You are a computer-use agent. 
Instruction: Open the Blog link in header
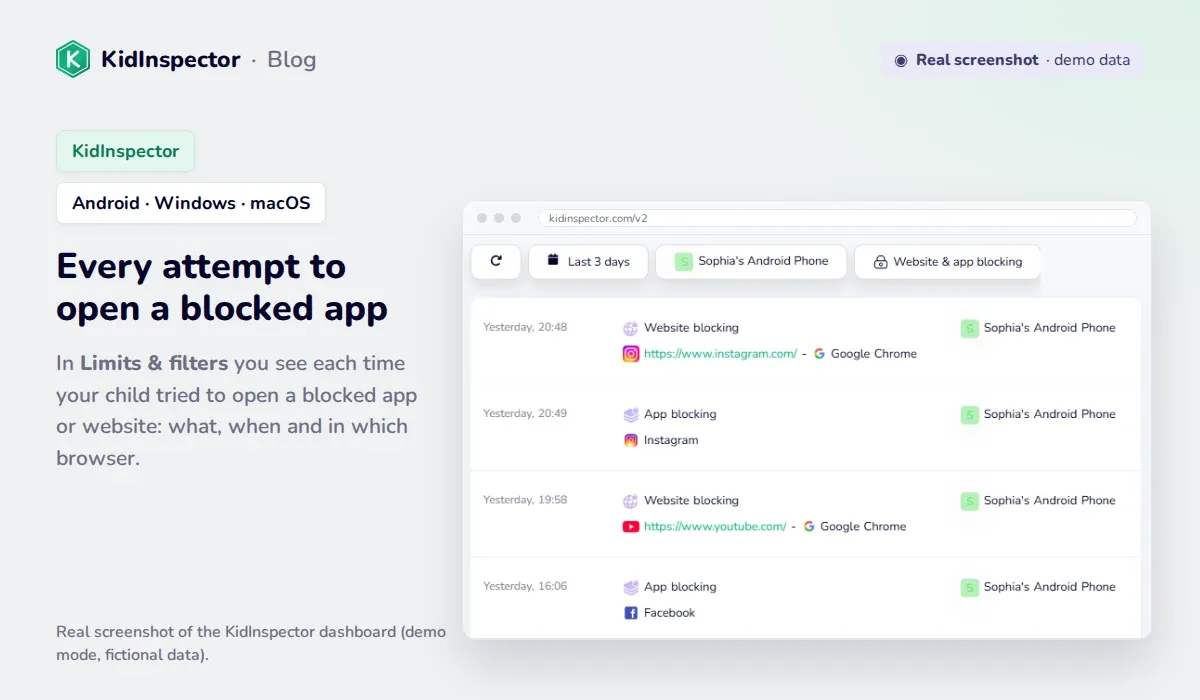[x=292, y=59]
